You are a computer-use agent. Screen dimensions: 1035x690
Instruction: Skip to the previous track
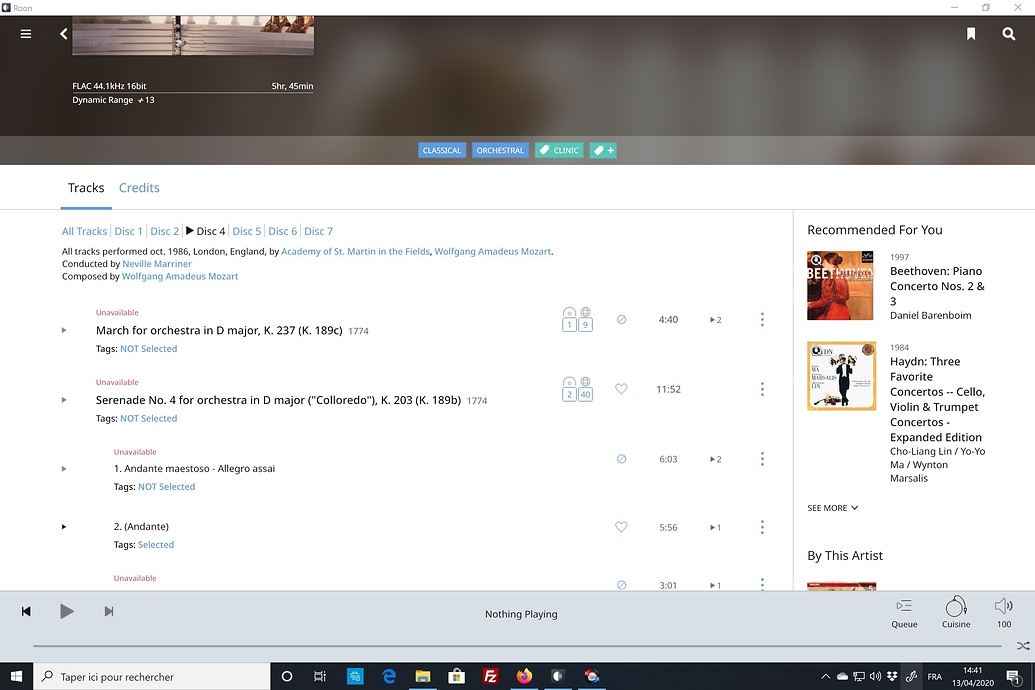pos(26,611)
